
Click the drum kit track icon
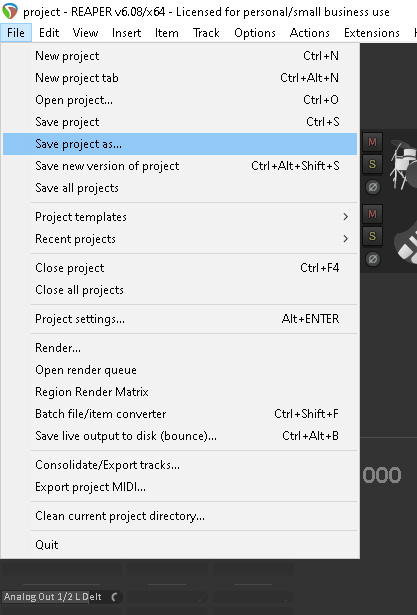click(403, 165)
